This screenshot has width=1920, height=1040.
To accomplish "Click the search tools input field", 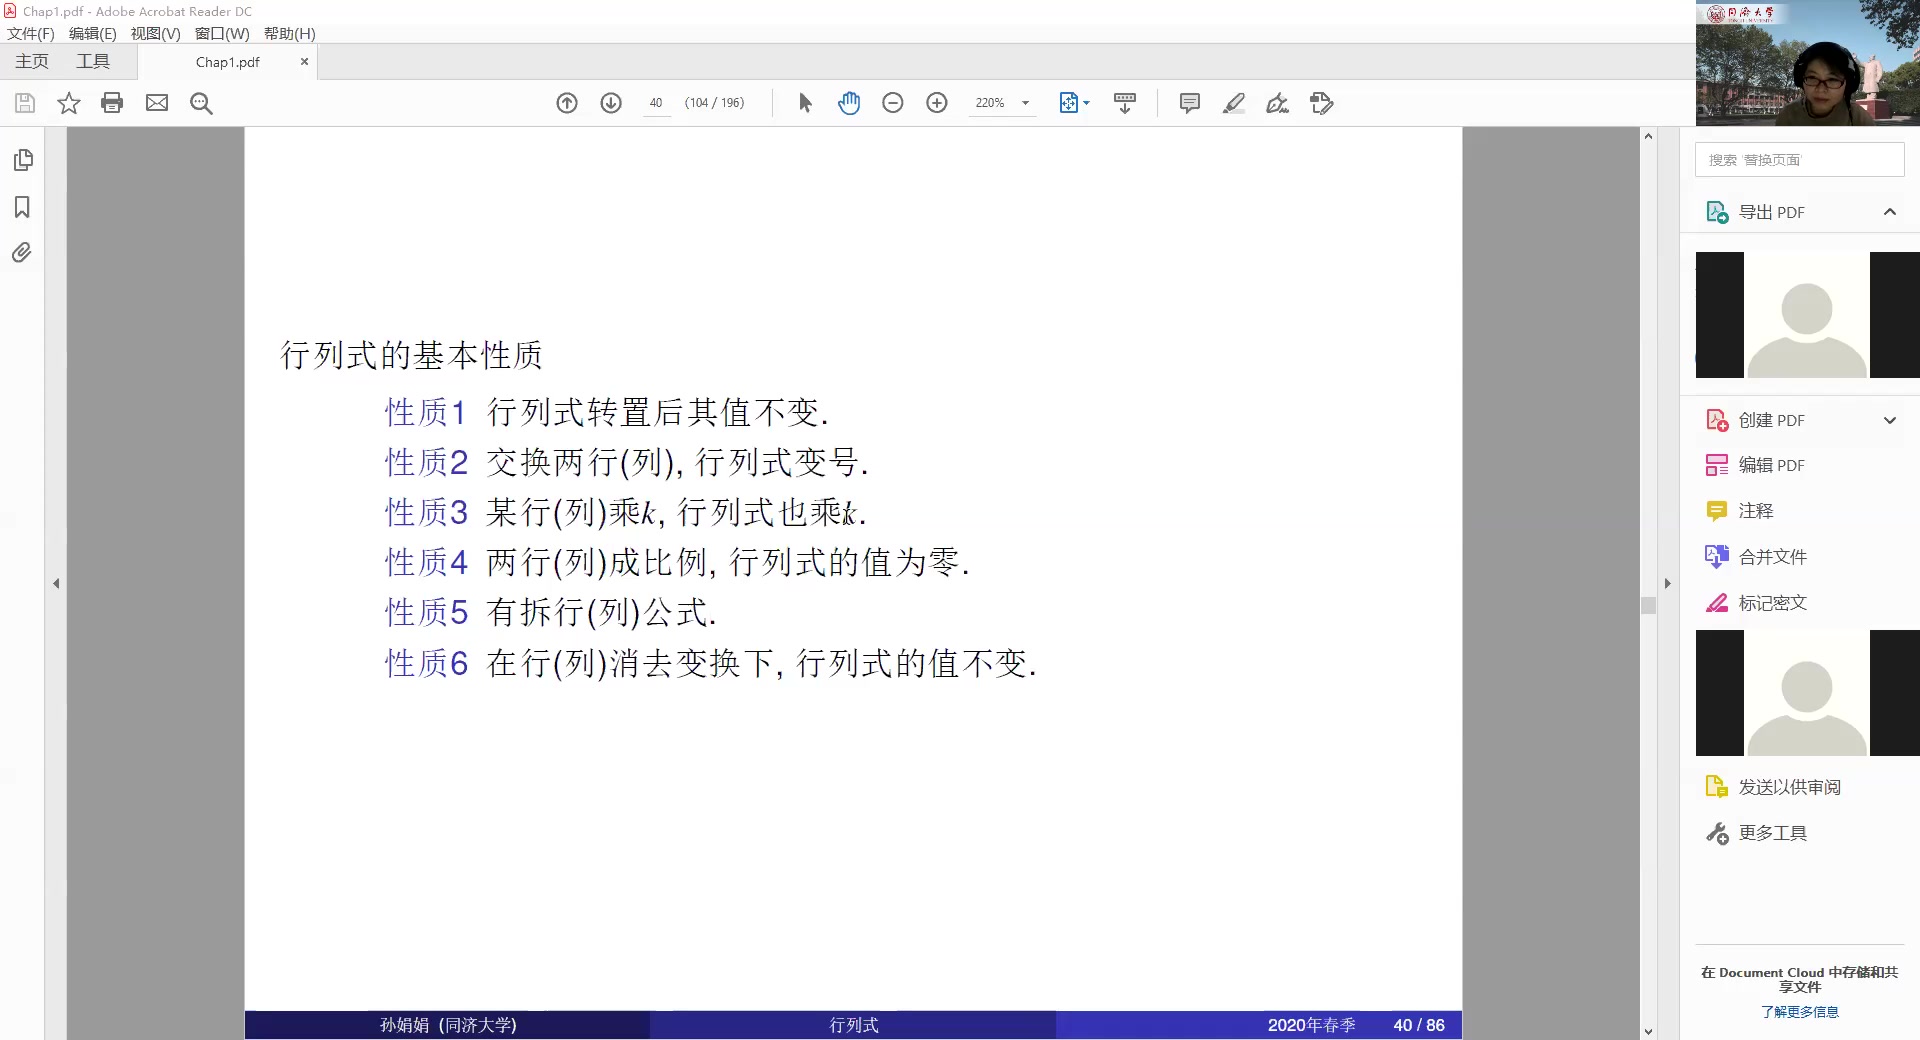I will [x=1800, y=160].
